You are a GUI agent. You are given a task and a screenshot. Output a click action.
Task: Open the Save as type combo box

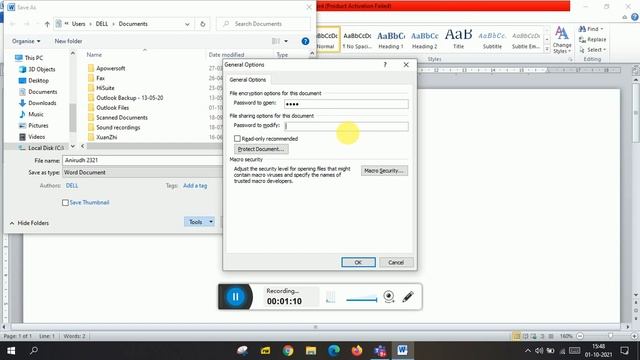tap(143, 172)
